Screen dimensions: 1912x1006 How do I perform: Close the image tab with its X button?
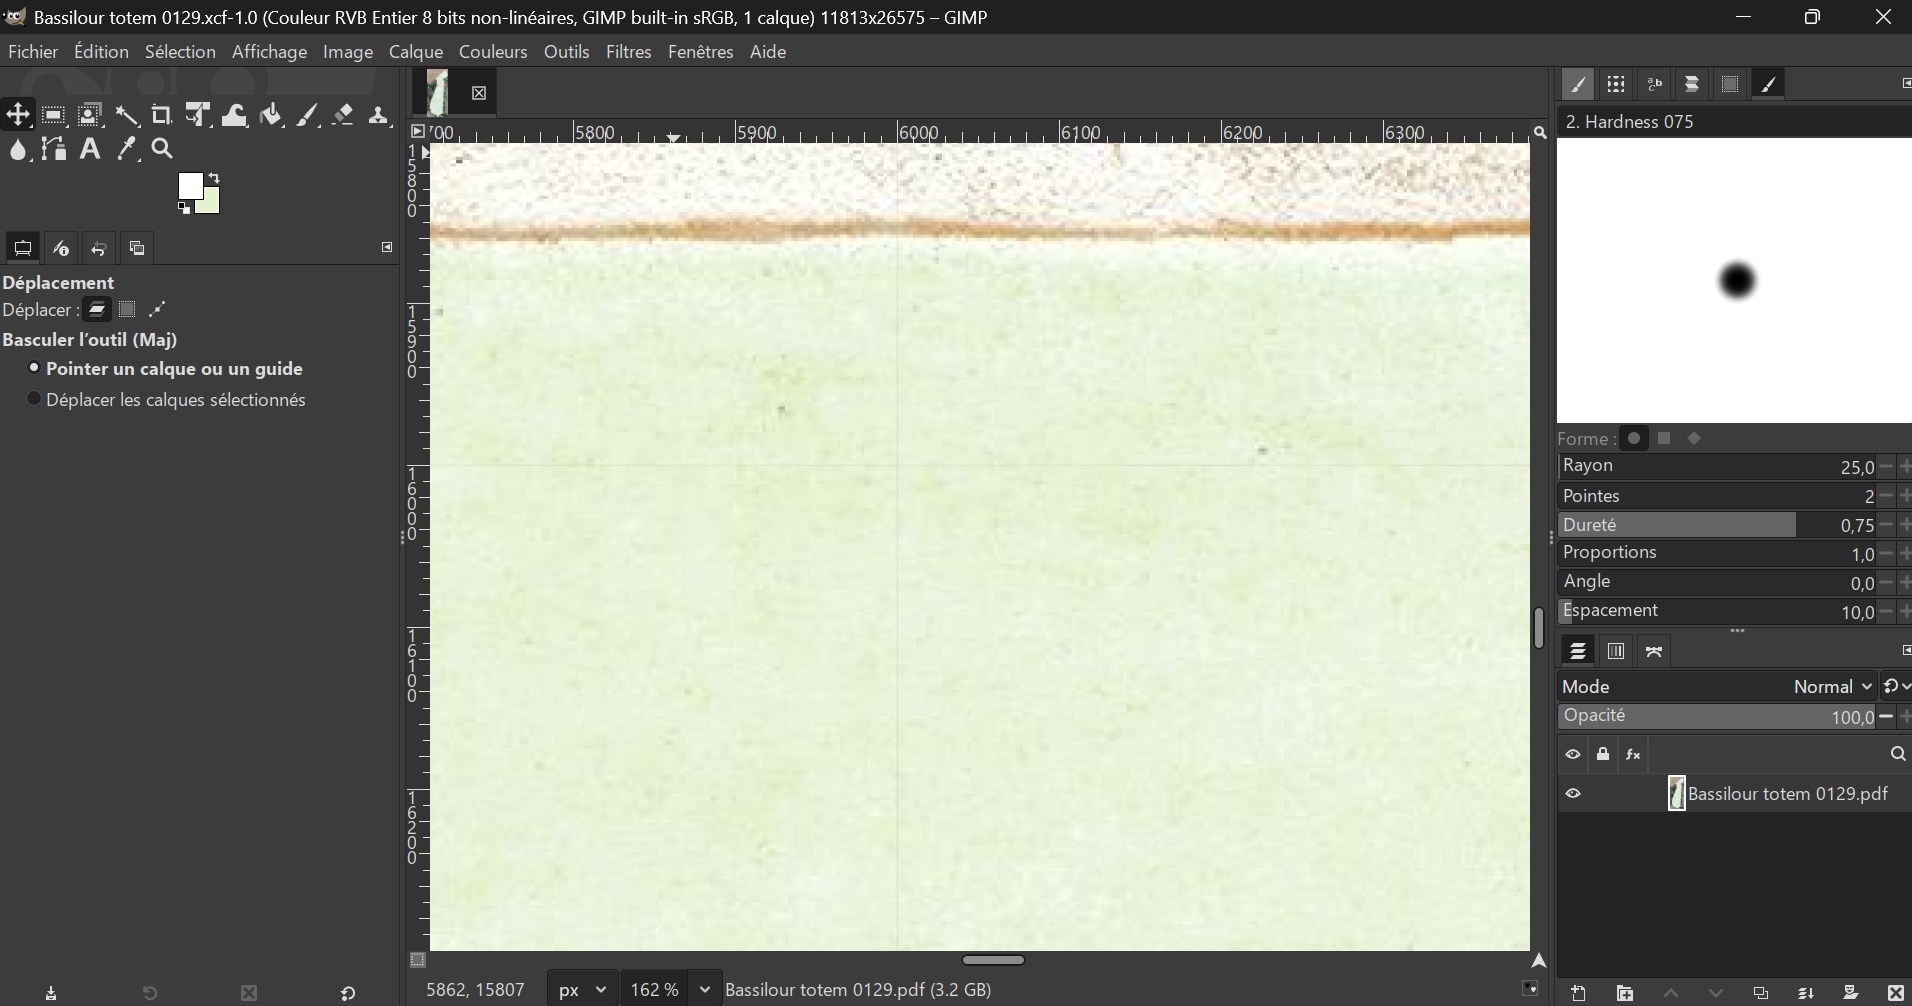[479, 93]
